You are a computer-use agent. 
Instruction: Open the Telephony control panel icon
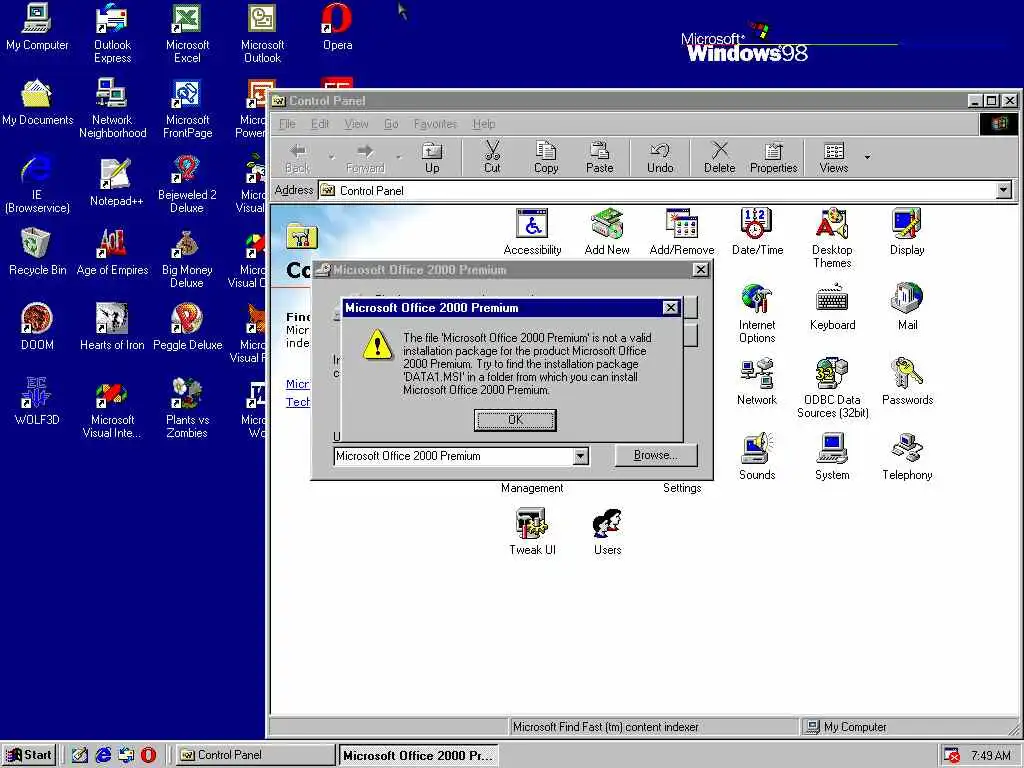[907, 457]
